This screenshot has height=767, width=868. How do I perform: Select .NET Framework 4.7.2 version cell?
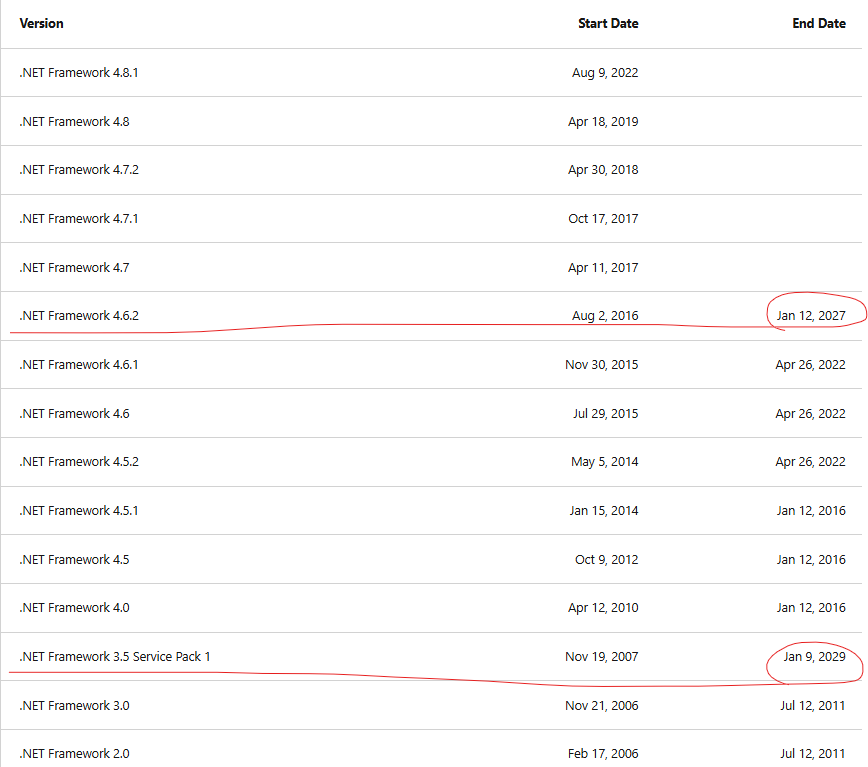(79, 169)
